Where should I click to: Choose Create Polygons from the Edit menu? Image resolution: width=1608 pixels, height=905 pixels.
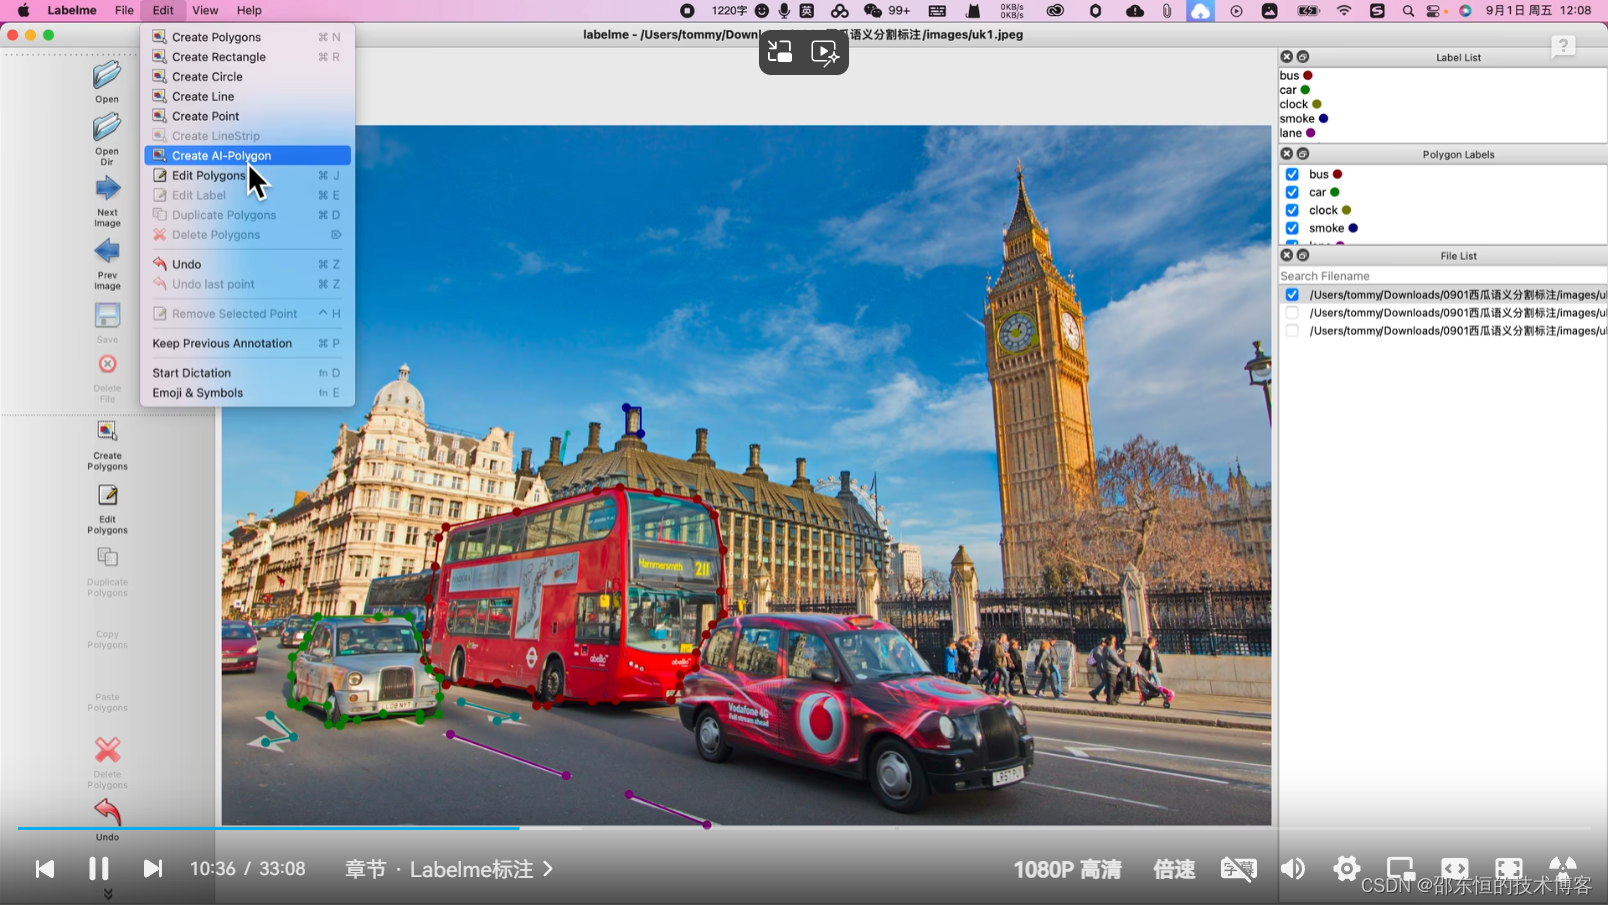[247, 37]
